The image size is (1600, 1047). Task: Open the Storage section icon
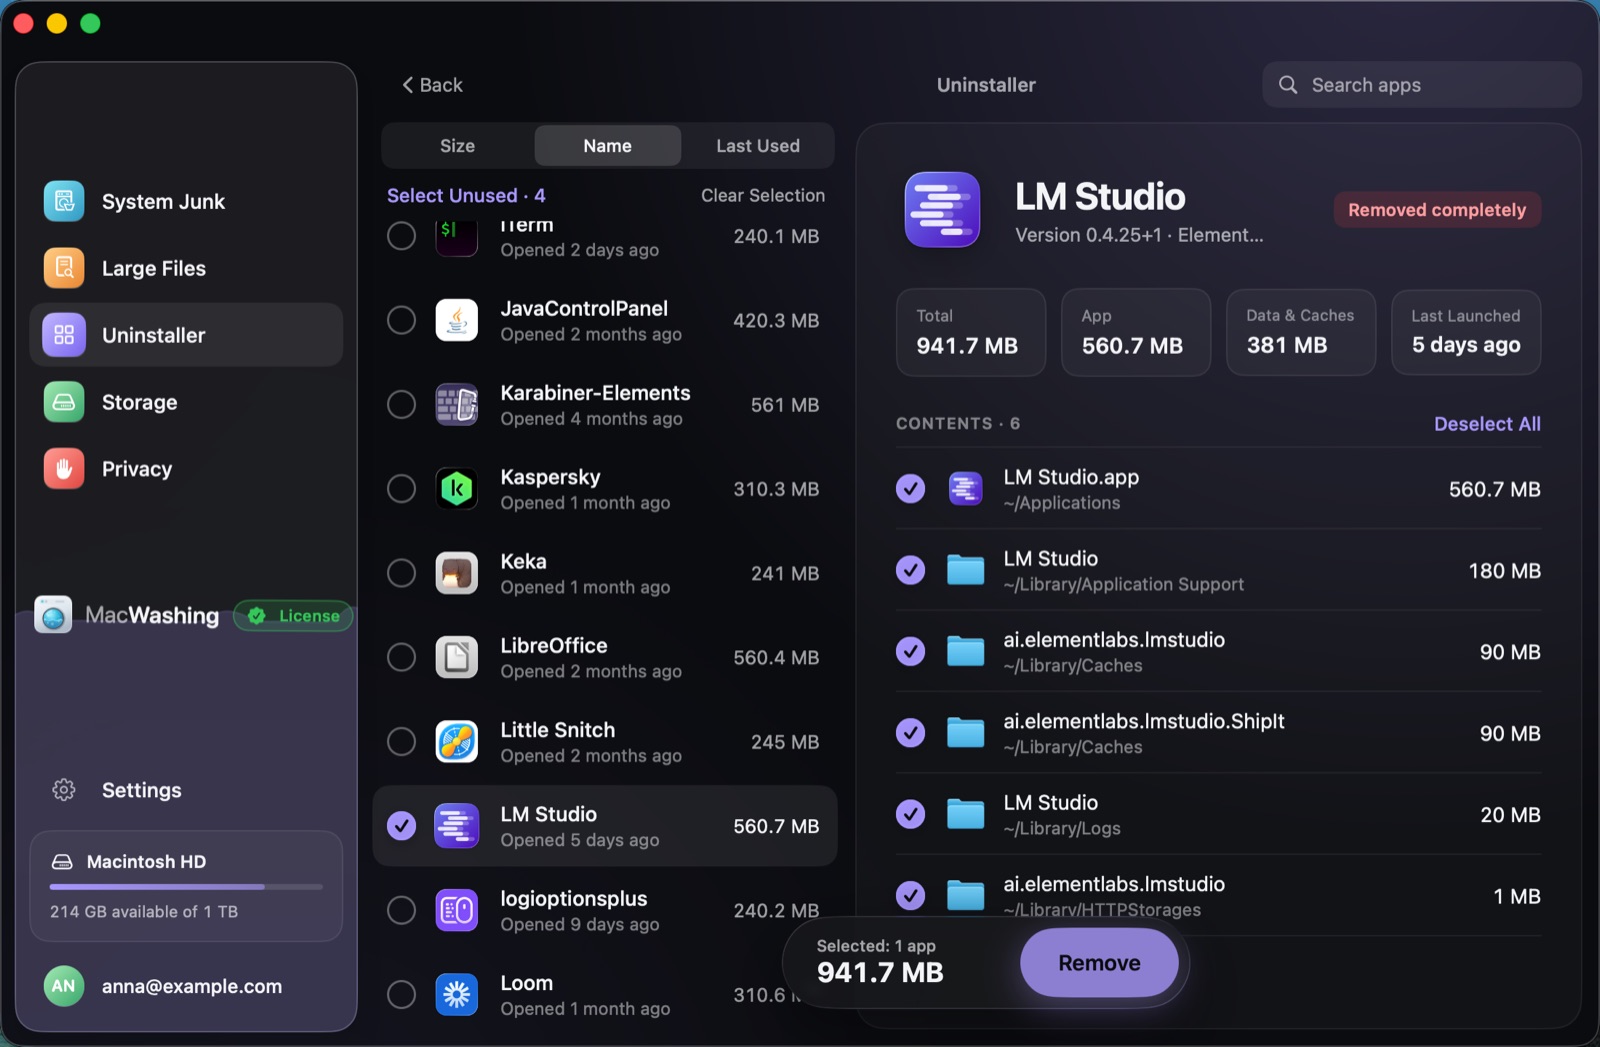[x=64, y=402]
